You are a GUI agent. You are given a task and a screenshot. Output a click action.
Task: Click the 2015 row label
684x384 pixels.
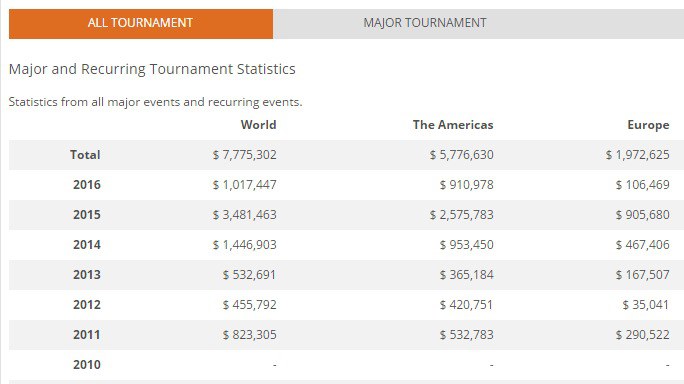(x=87, y=215)
